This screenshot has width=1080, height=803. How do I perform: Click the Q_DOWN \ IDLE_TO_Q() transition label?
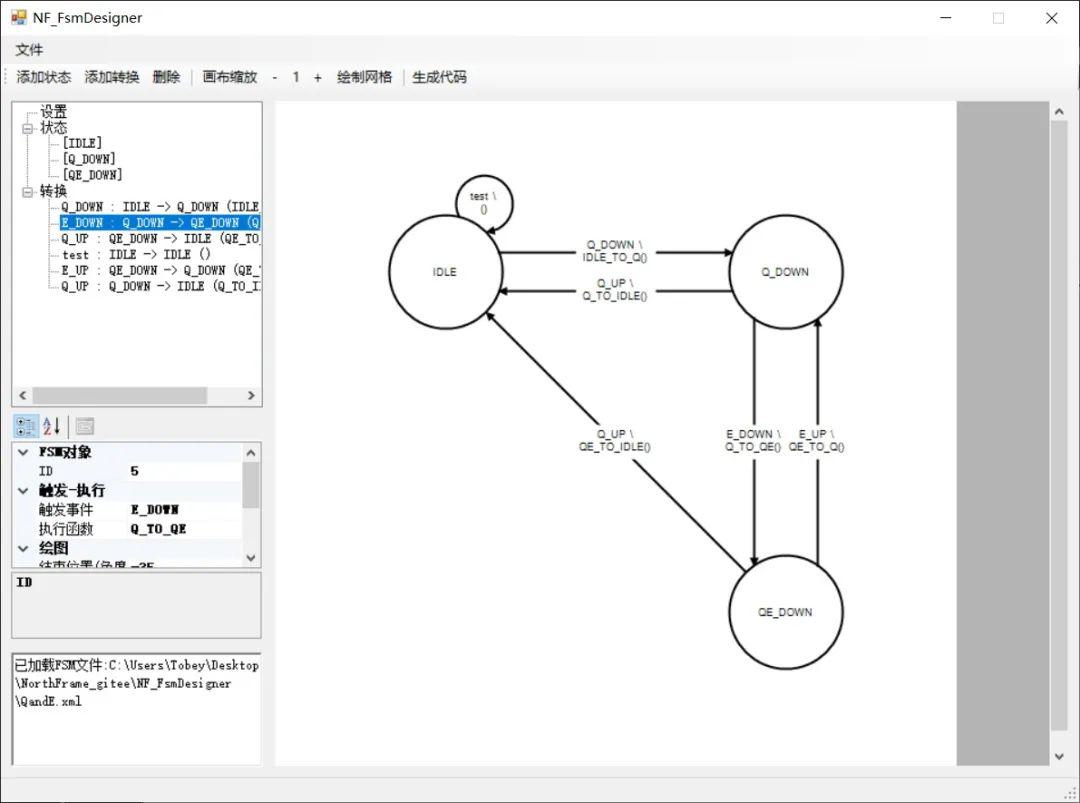tap(614, 251)
